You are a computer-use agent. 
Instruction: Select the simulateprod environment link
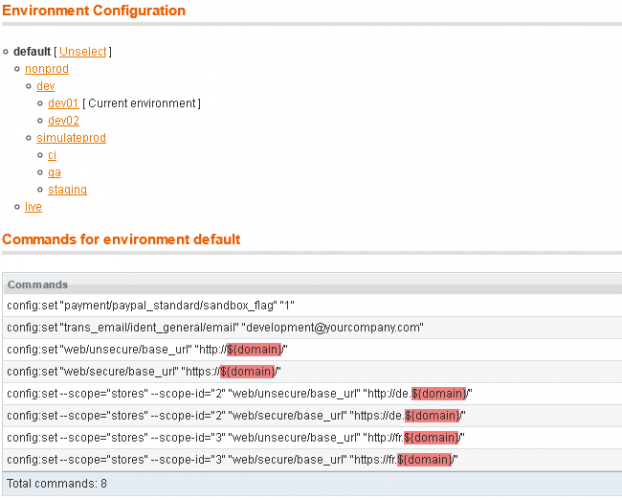click(71, 138)
